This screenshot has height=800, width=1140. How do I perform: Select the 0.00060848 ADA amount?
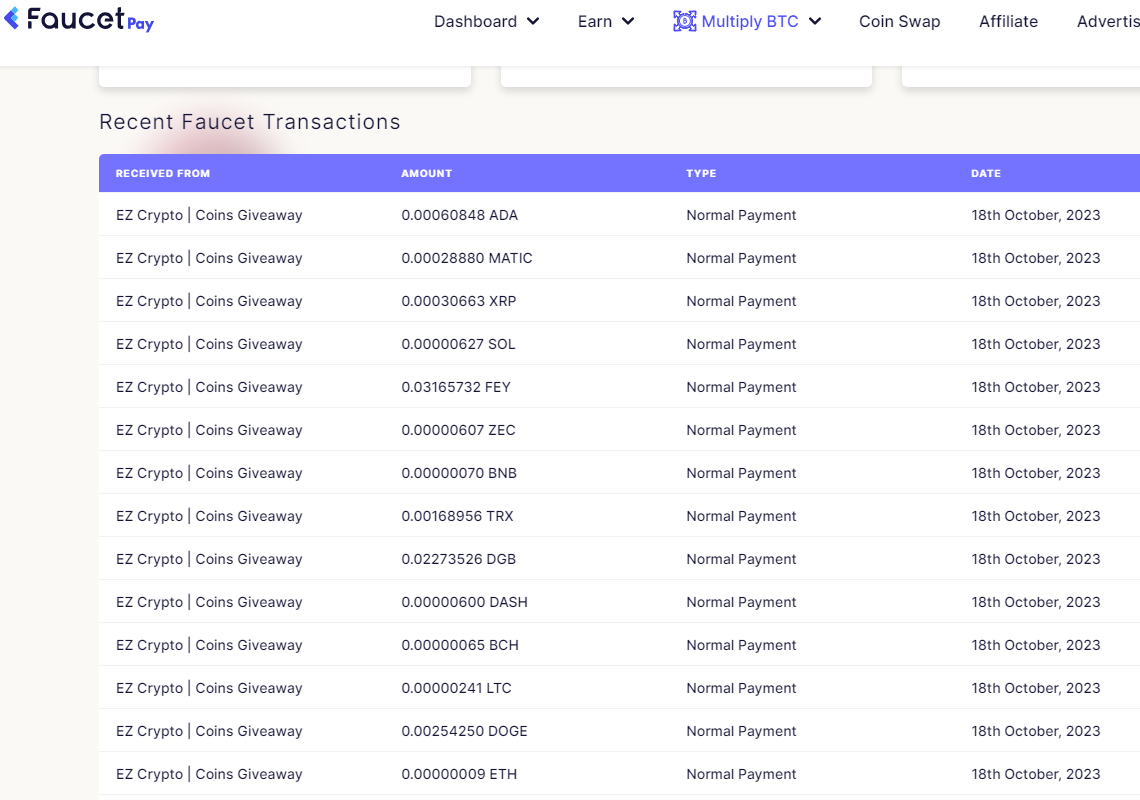tap(459, 215)
